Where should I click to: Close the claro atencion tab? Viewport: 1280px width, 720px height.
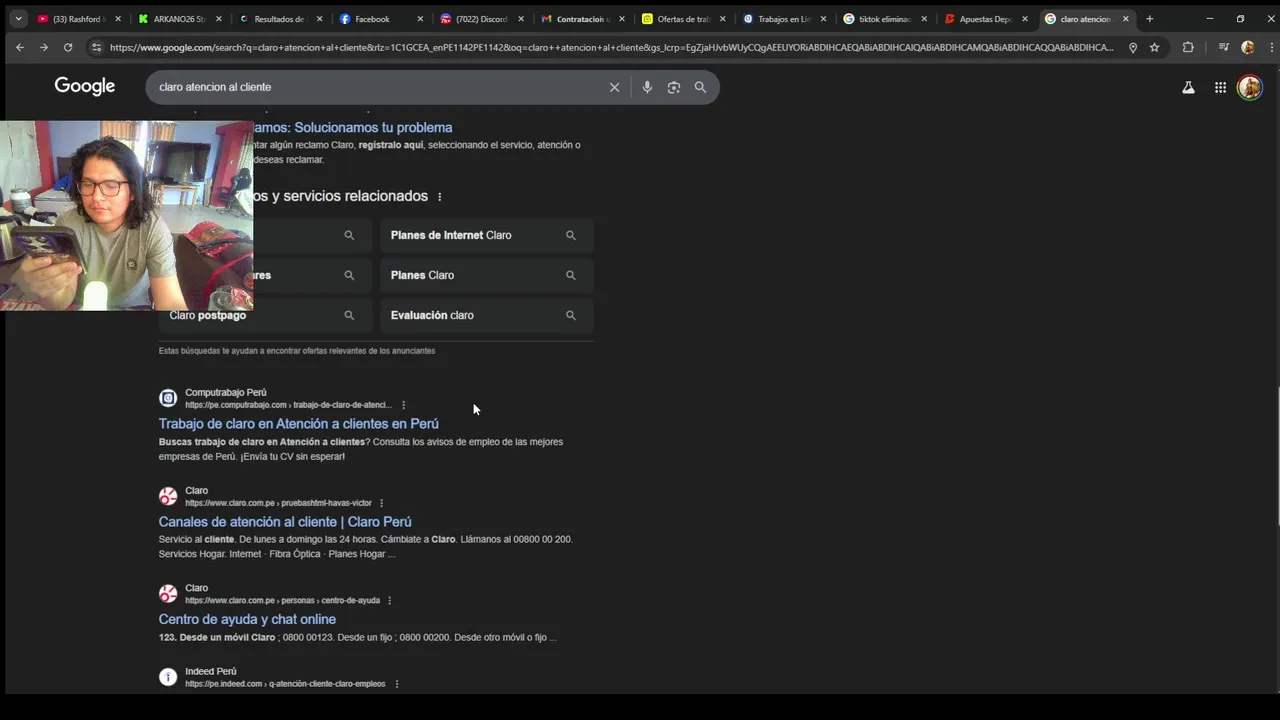point(1125,19)
